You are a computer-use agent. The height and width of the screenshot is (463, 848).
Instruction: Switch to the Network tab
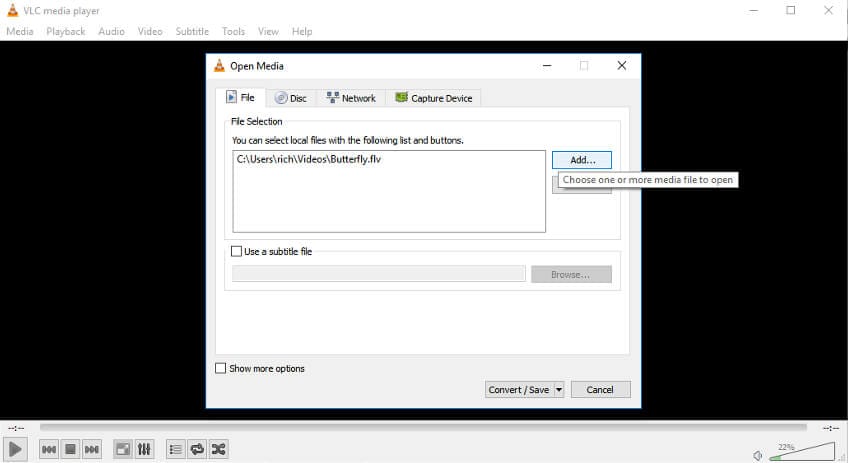351,98
